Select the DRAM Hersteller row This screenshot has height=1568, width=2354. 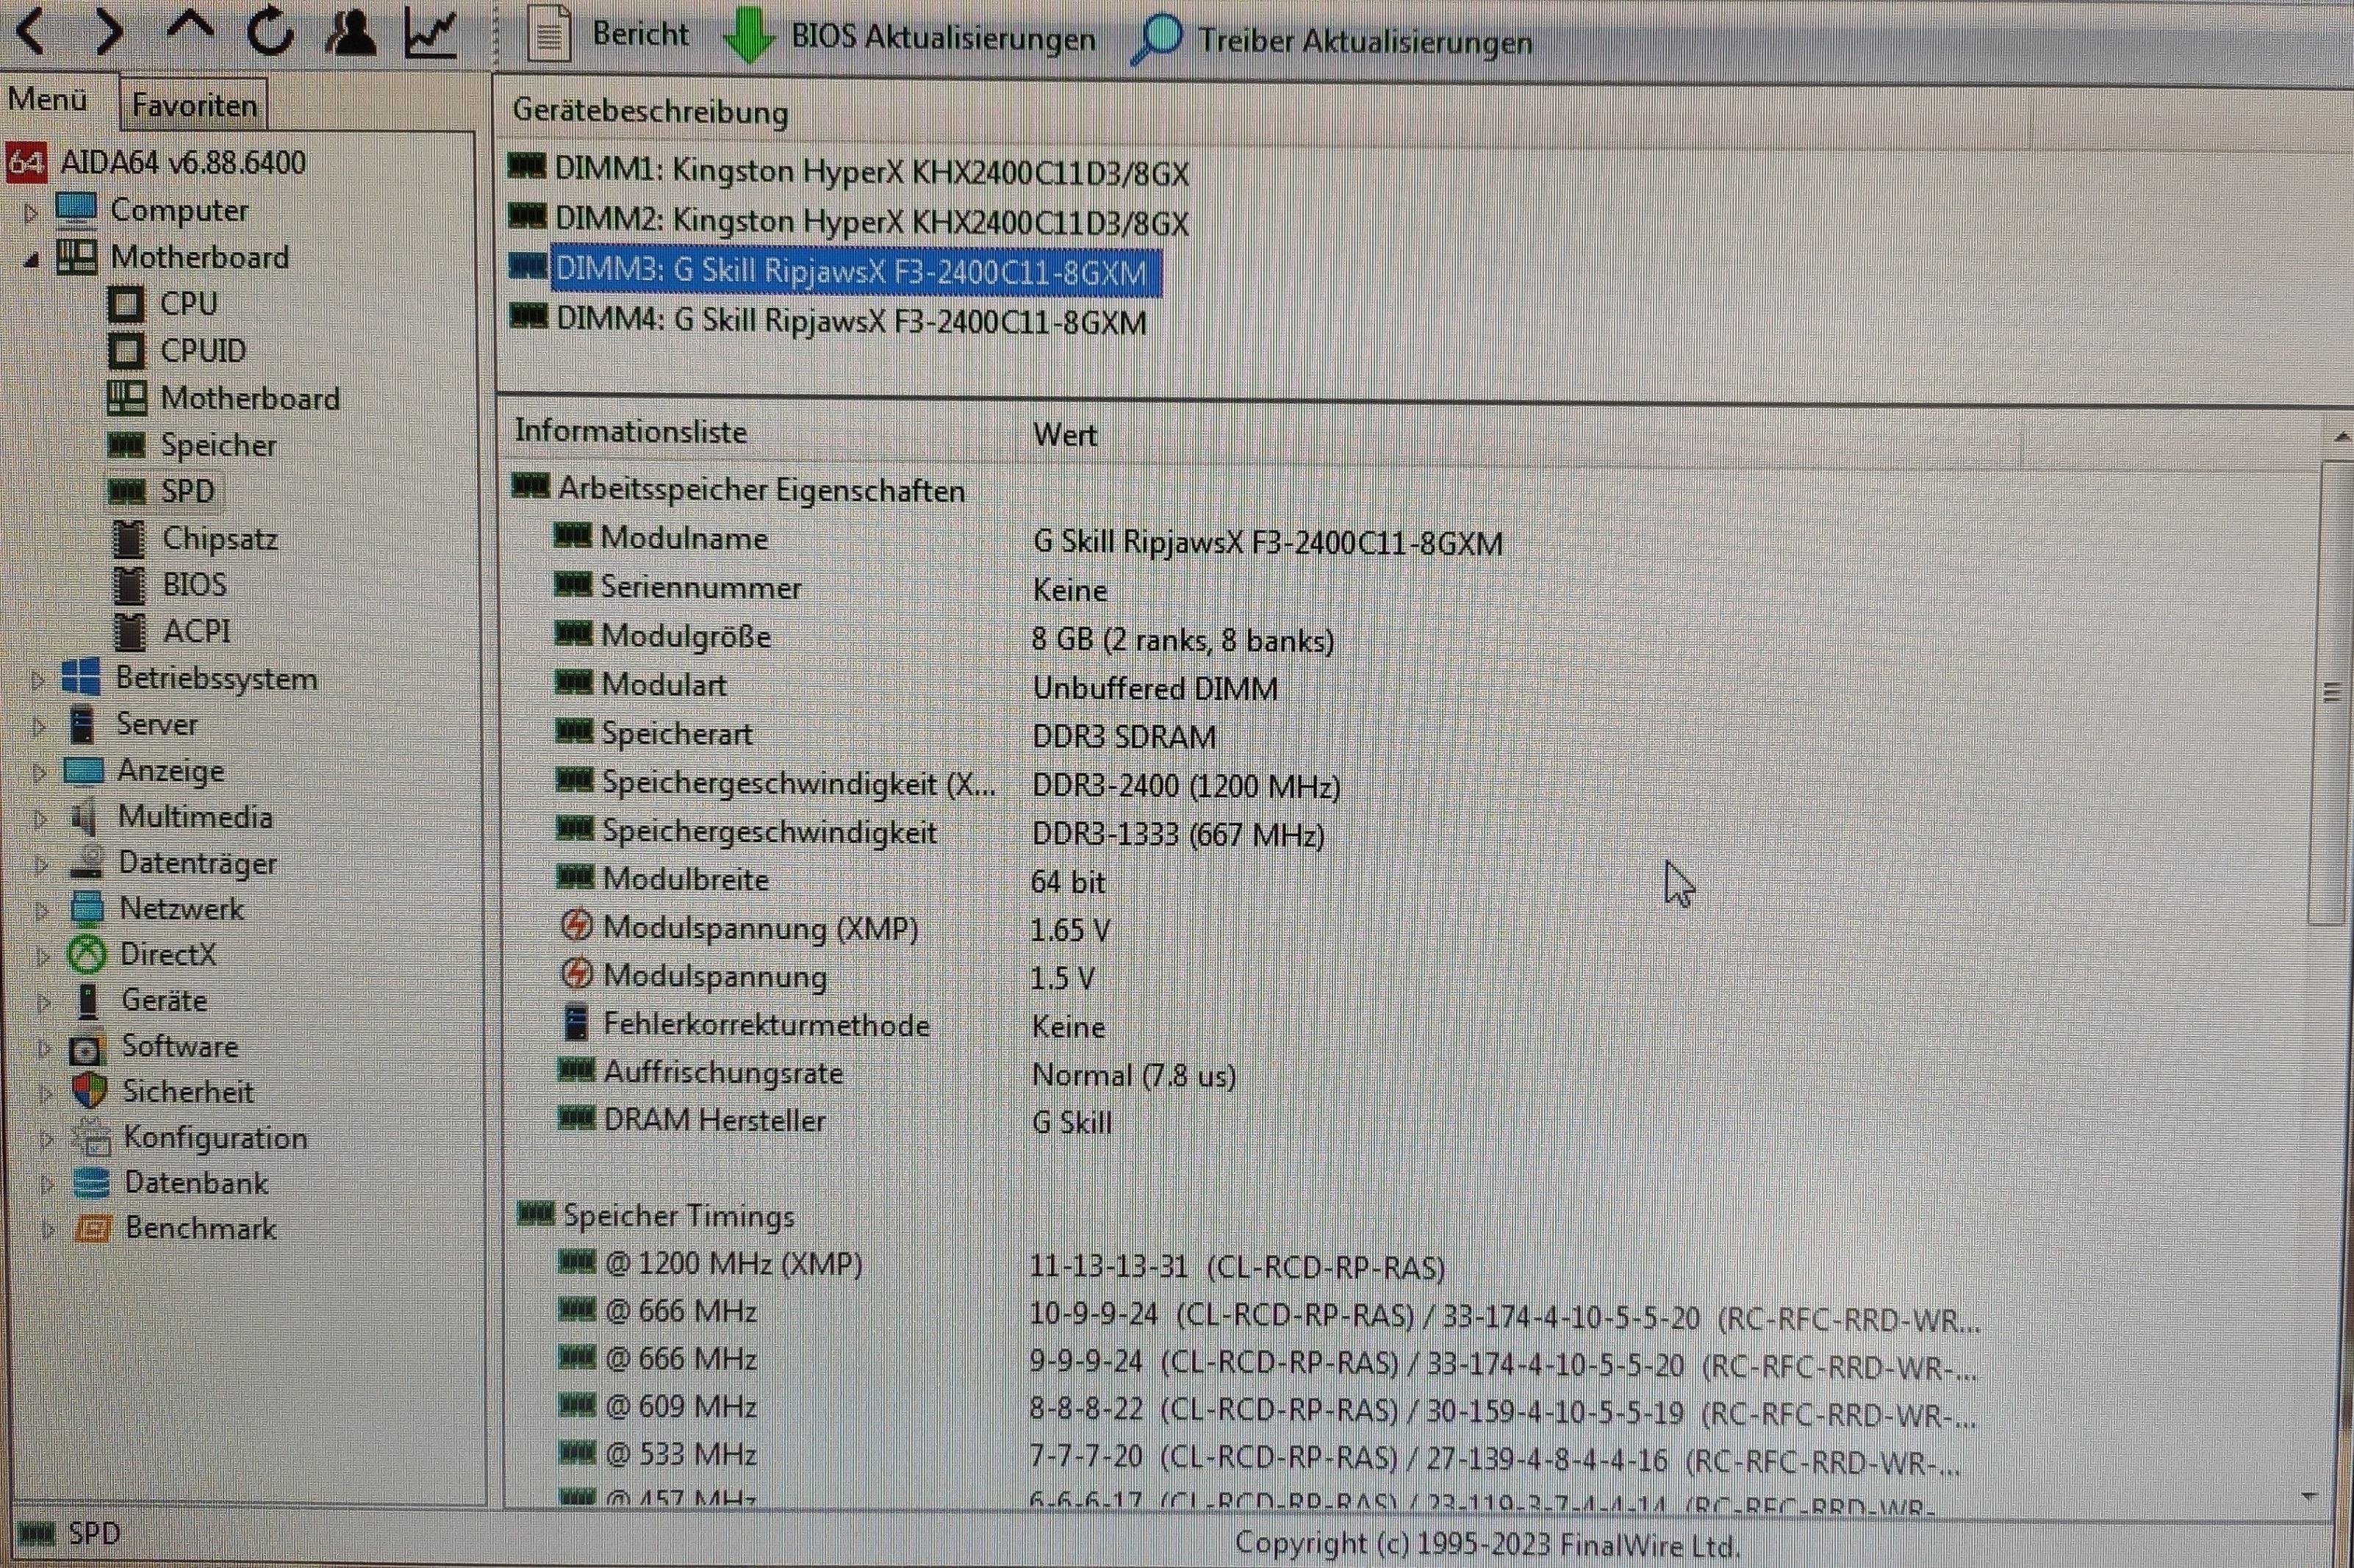pos(834,1121)
